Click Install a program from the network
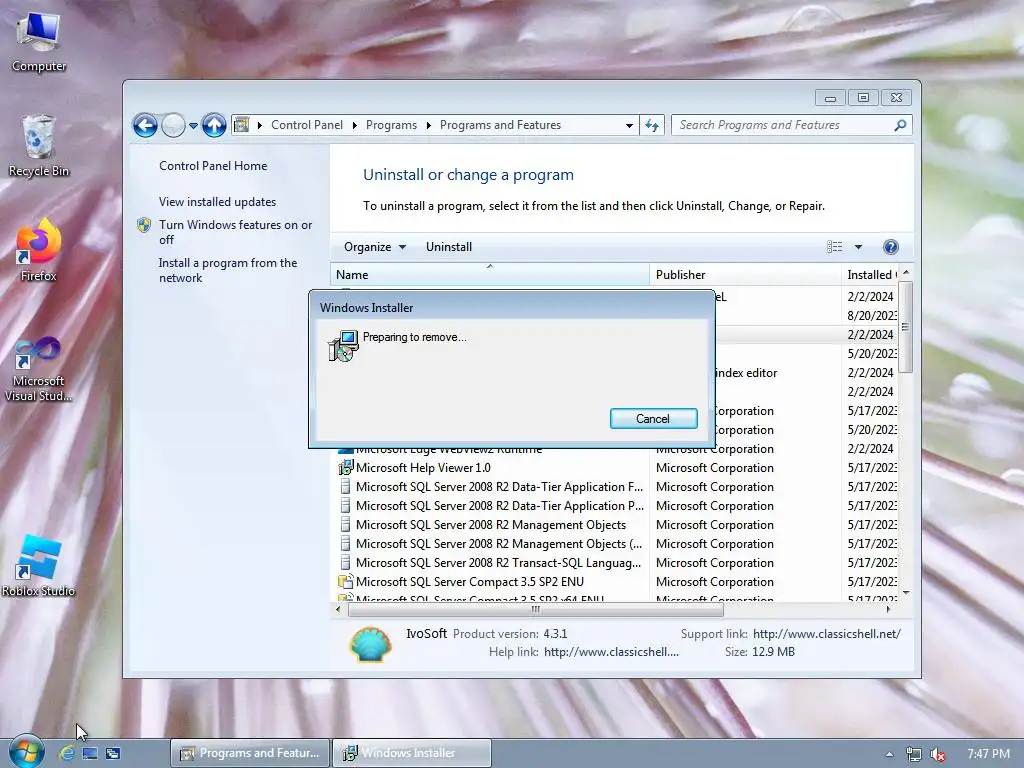Image resolution: width=1024 pixels, height=768 pixels. pyautogui.click(x=227, y=270)
